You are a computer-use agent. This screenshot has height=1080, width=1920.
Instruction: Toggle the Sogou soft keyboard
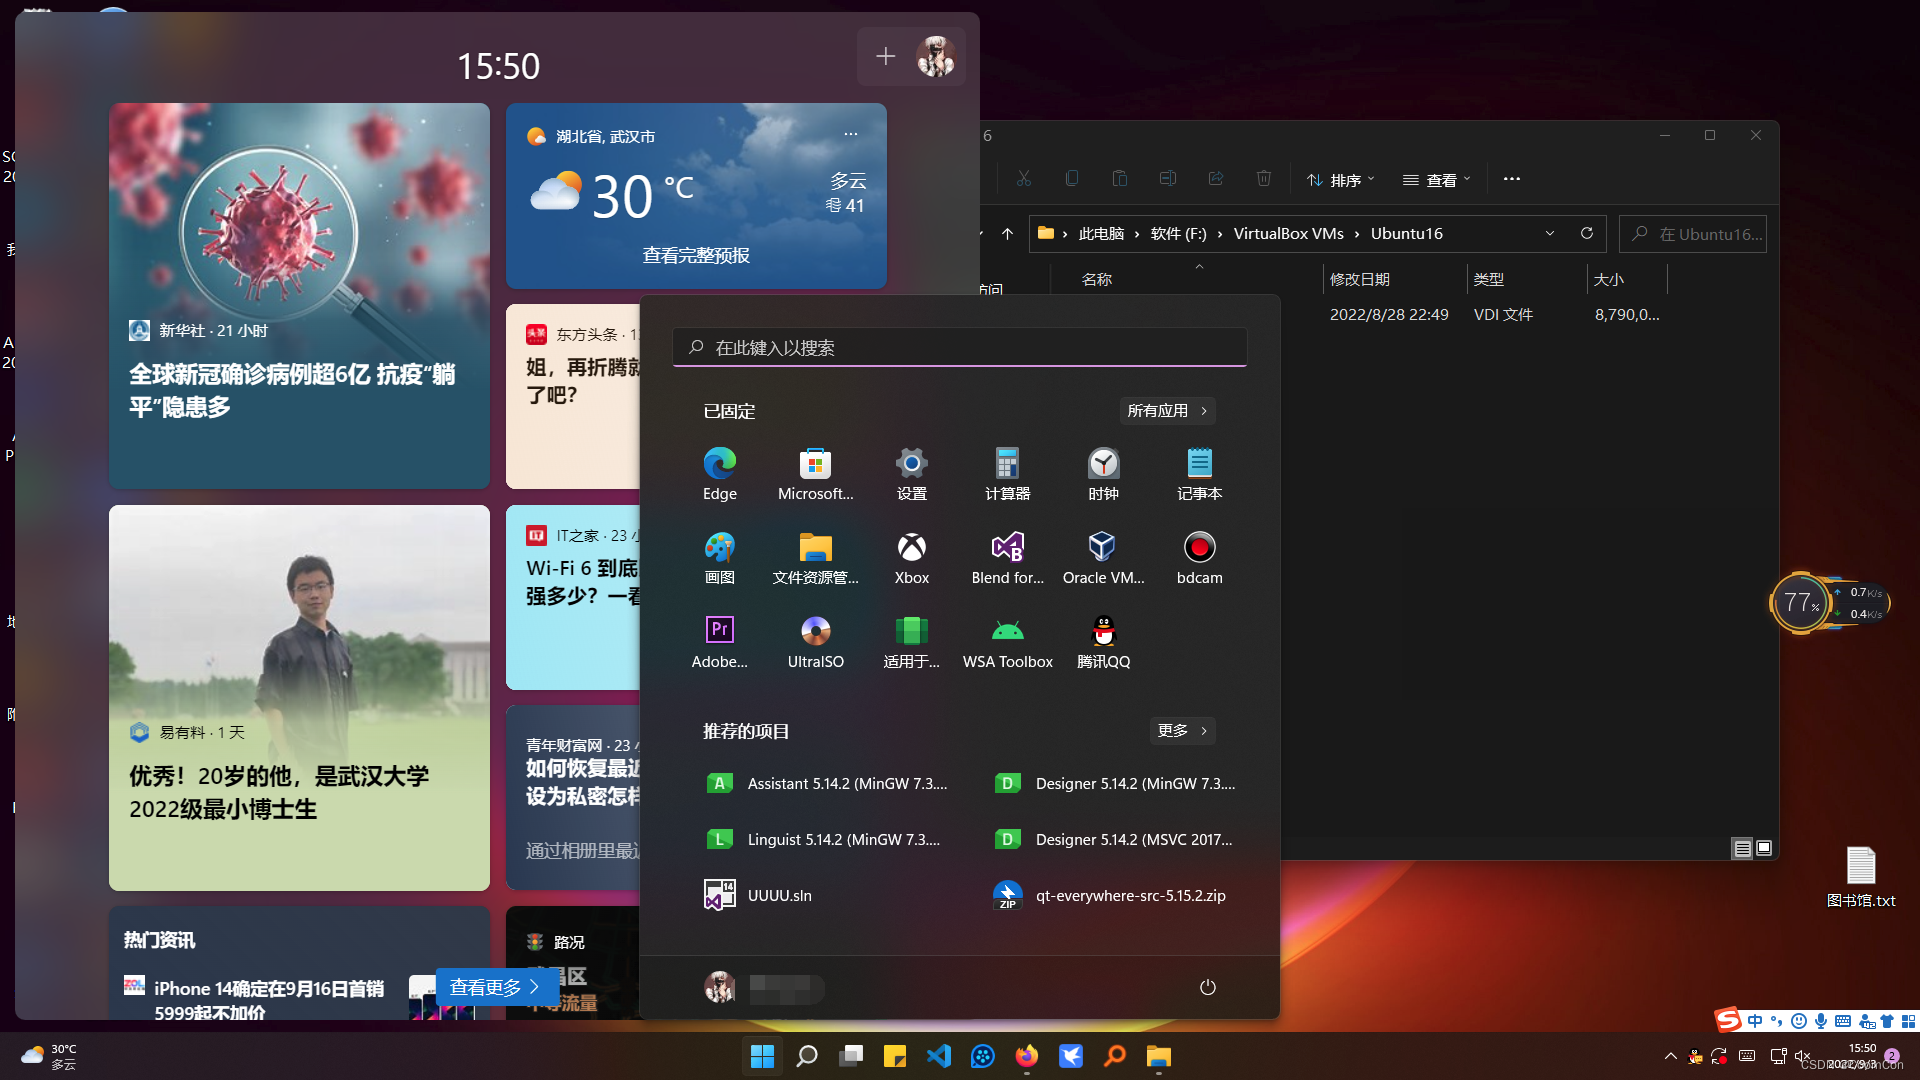(1843, 1021)
